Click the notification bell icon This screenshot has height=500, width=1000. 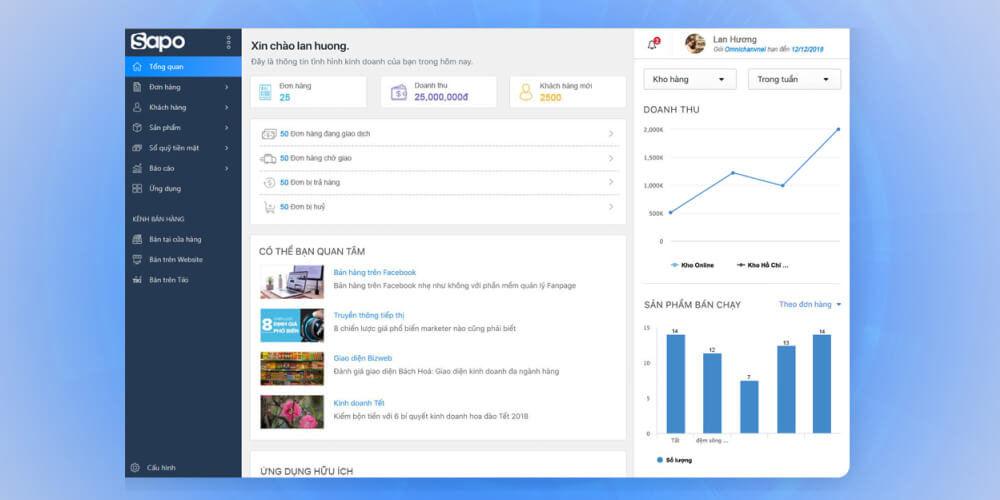(x=652, y=44)
